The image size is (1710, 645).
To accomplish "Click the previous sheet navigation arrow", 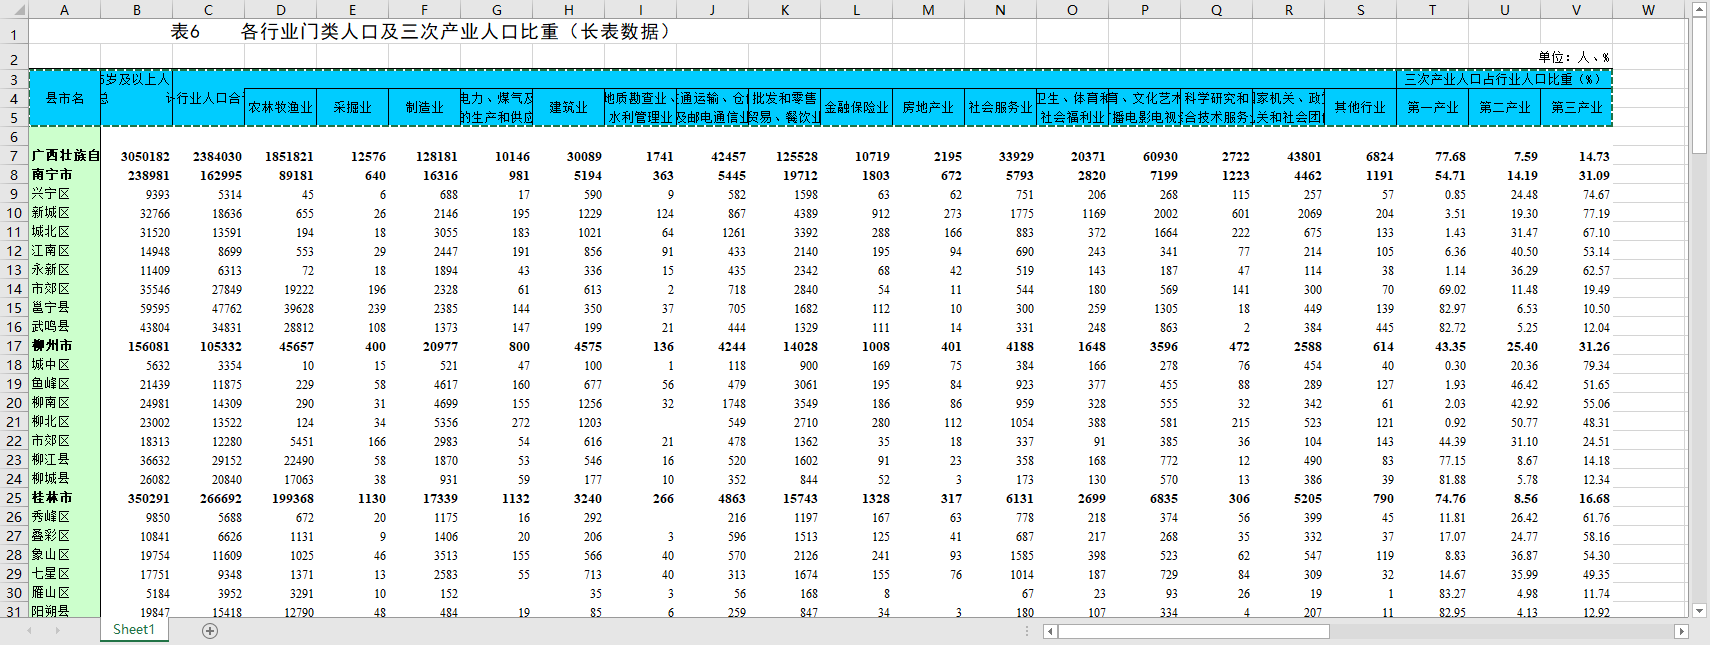I will tap(28, 631).
